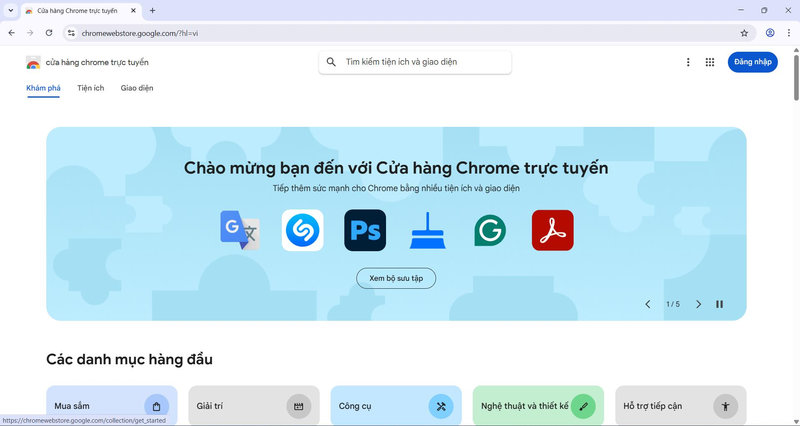Show previous carousel slide
The height and width of the screenshot is (426, 800).
[648, 304]
